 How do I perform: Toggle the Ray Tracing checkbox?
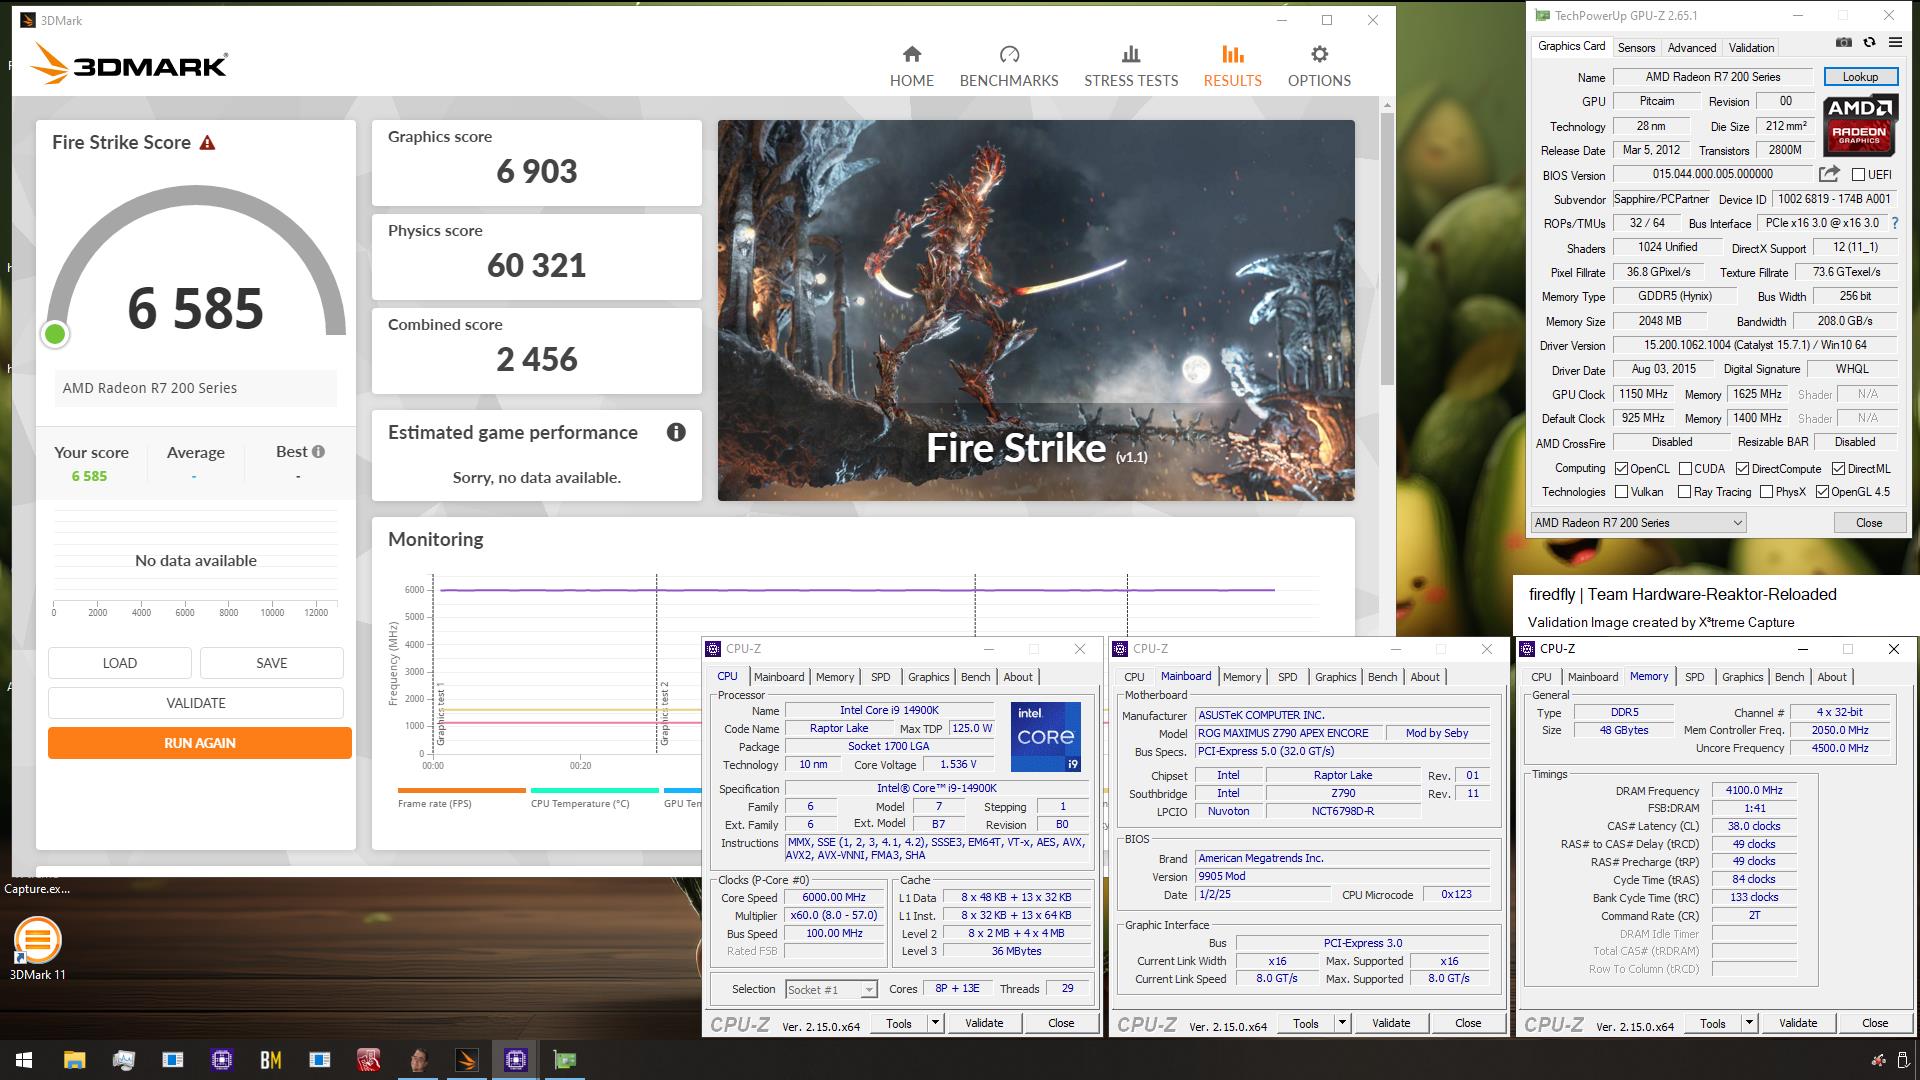pyautogui.click(x=1684, y=492)
